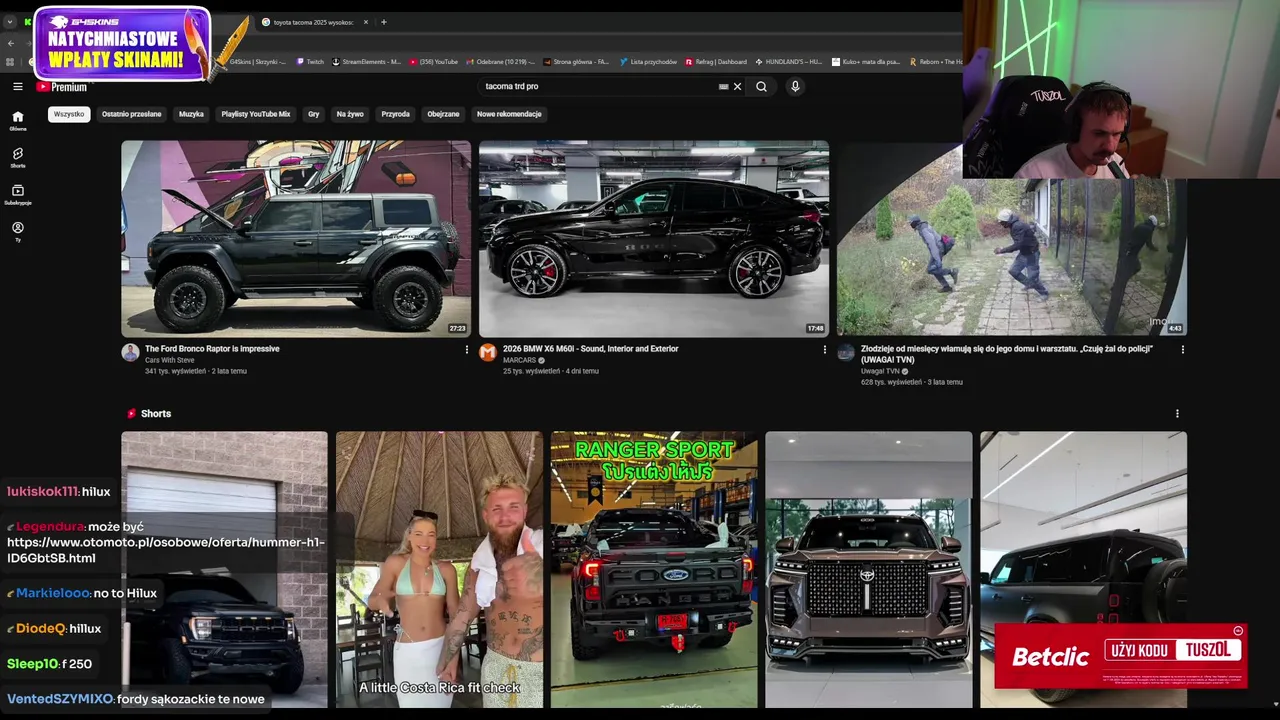Click the YouTube Premium logo

pos(62,87)
